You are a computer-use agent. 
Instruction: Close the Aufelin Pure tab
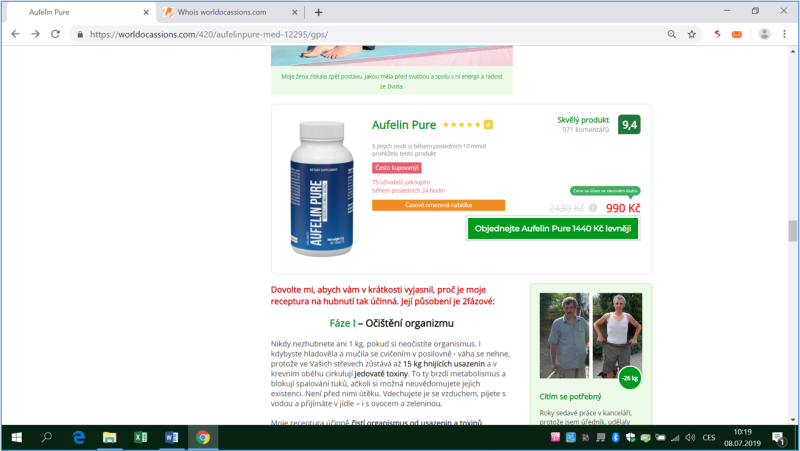pos(146,12)
